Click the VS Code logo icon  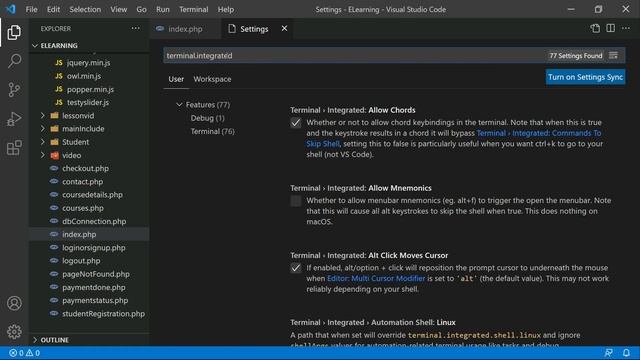(x=11, y=9)
